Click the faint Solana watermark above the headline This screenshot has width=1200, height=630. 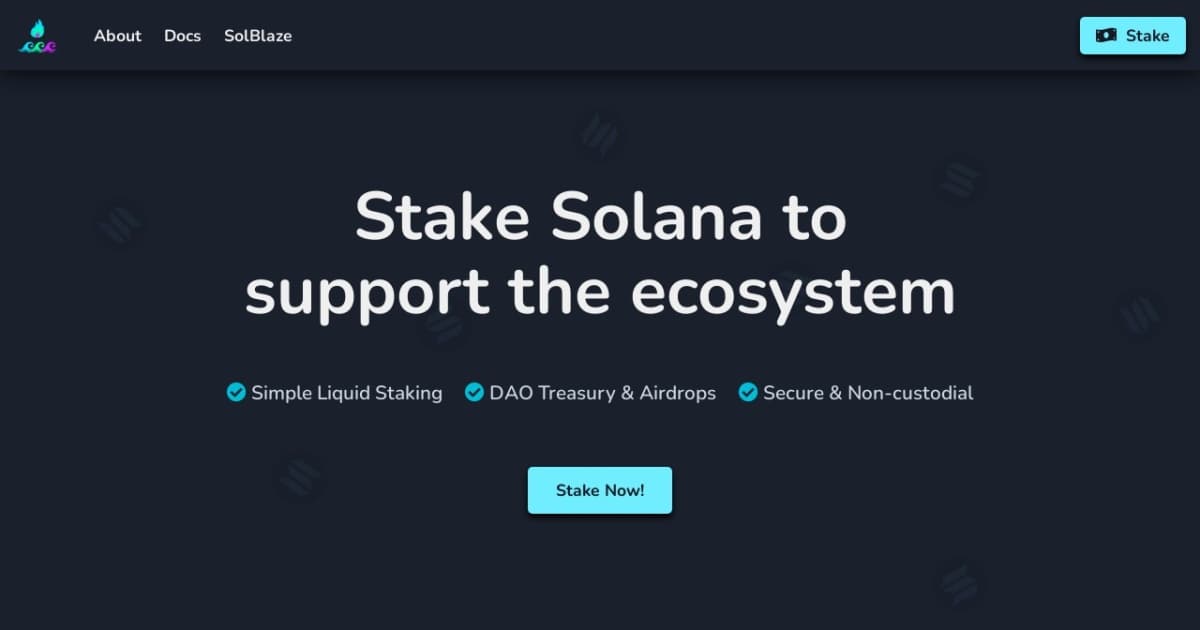[600, 133]
